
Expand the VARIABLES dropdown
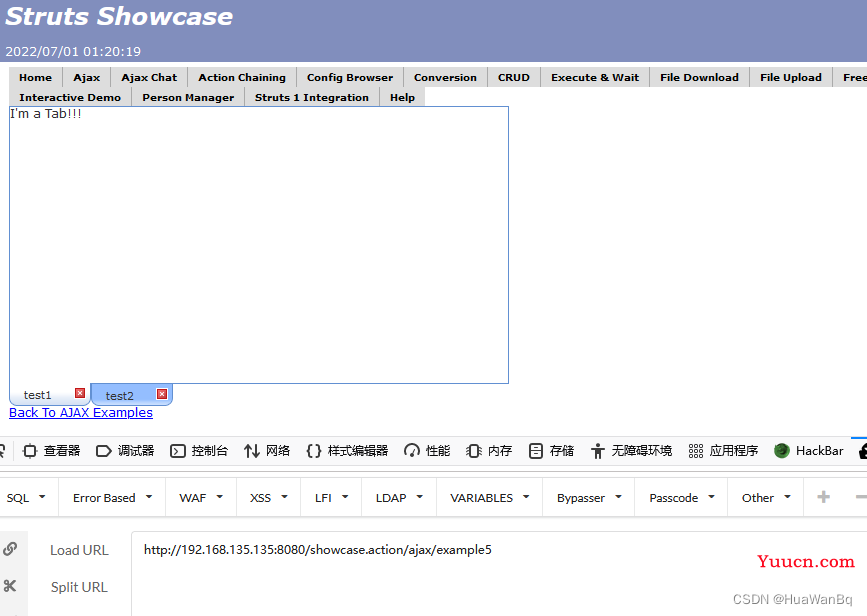click(x=490, y=498)
